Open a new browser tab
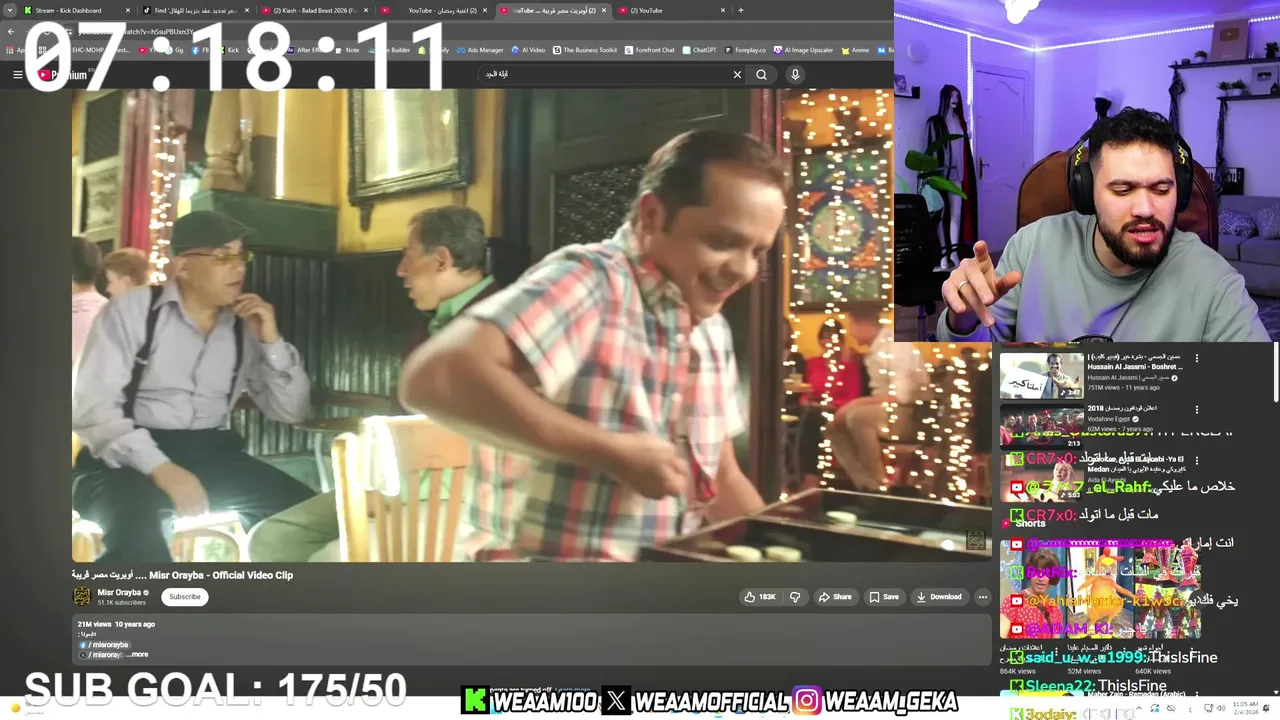 [741, 11]
